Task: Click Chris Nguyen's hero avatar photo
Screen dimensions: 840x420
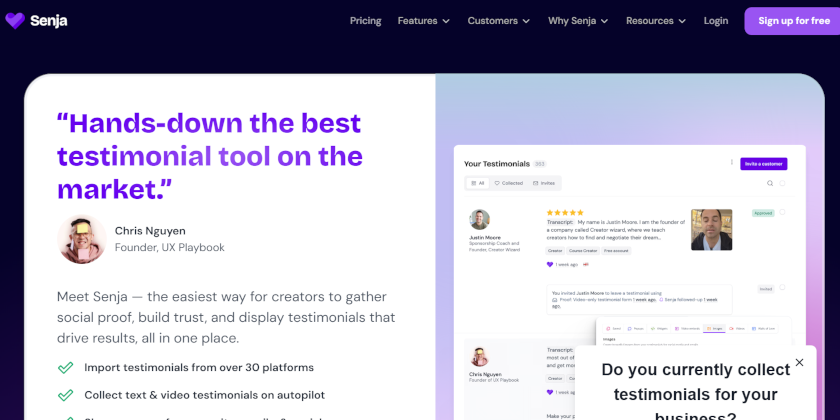Action: (82, 239)
